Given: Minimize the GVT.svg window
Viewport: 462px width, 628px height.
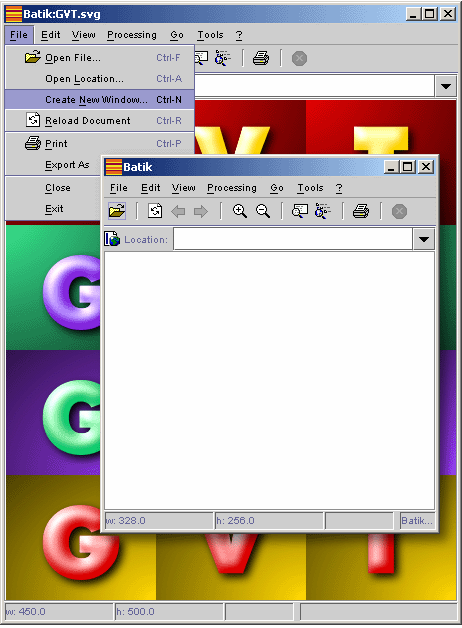Looking at the screenshot, I should pos(414,14).
